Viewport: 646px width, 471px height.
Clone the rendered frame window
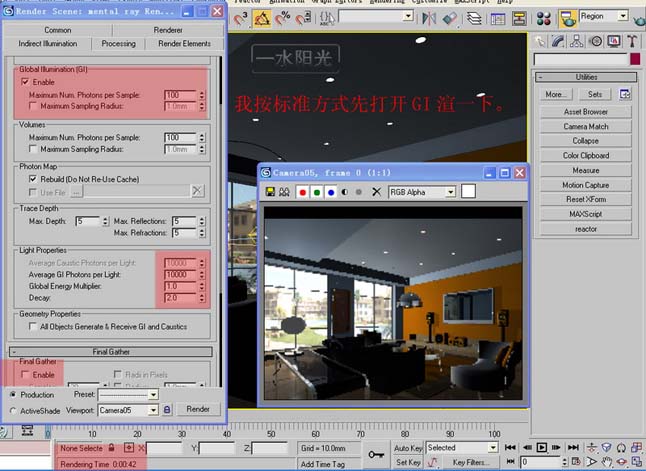[284, 192]
